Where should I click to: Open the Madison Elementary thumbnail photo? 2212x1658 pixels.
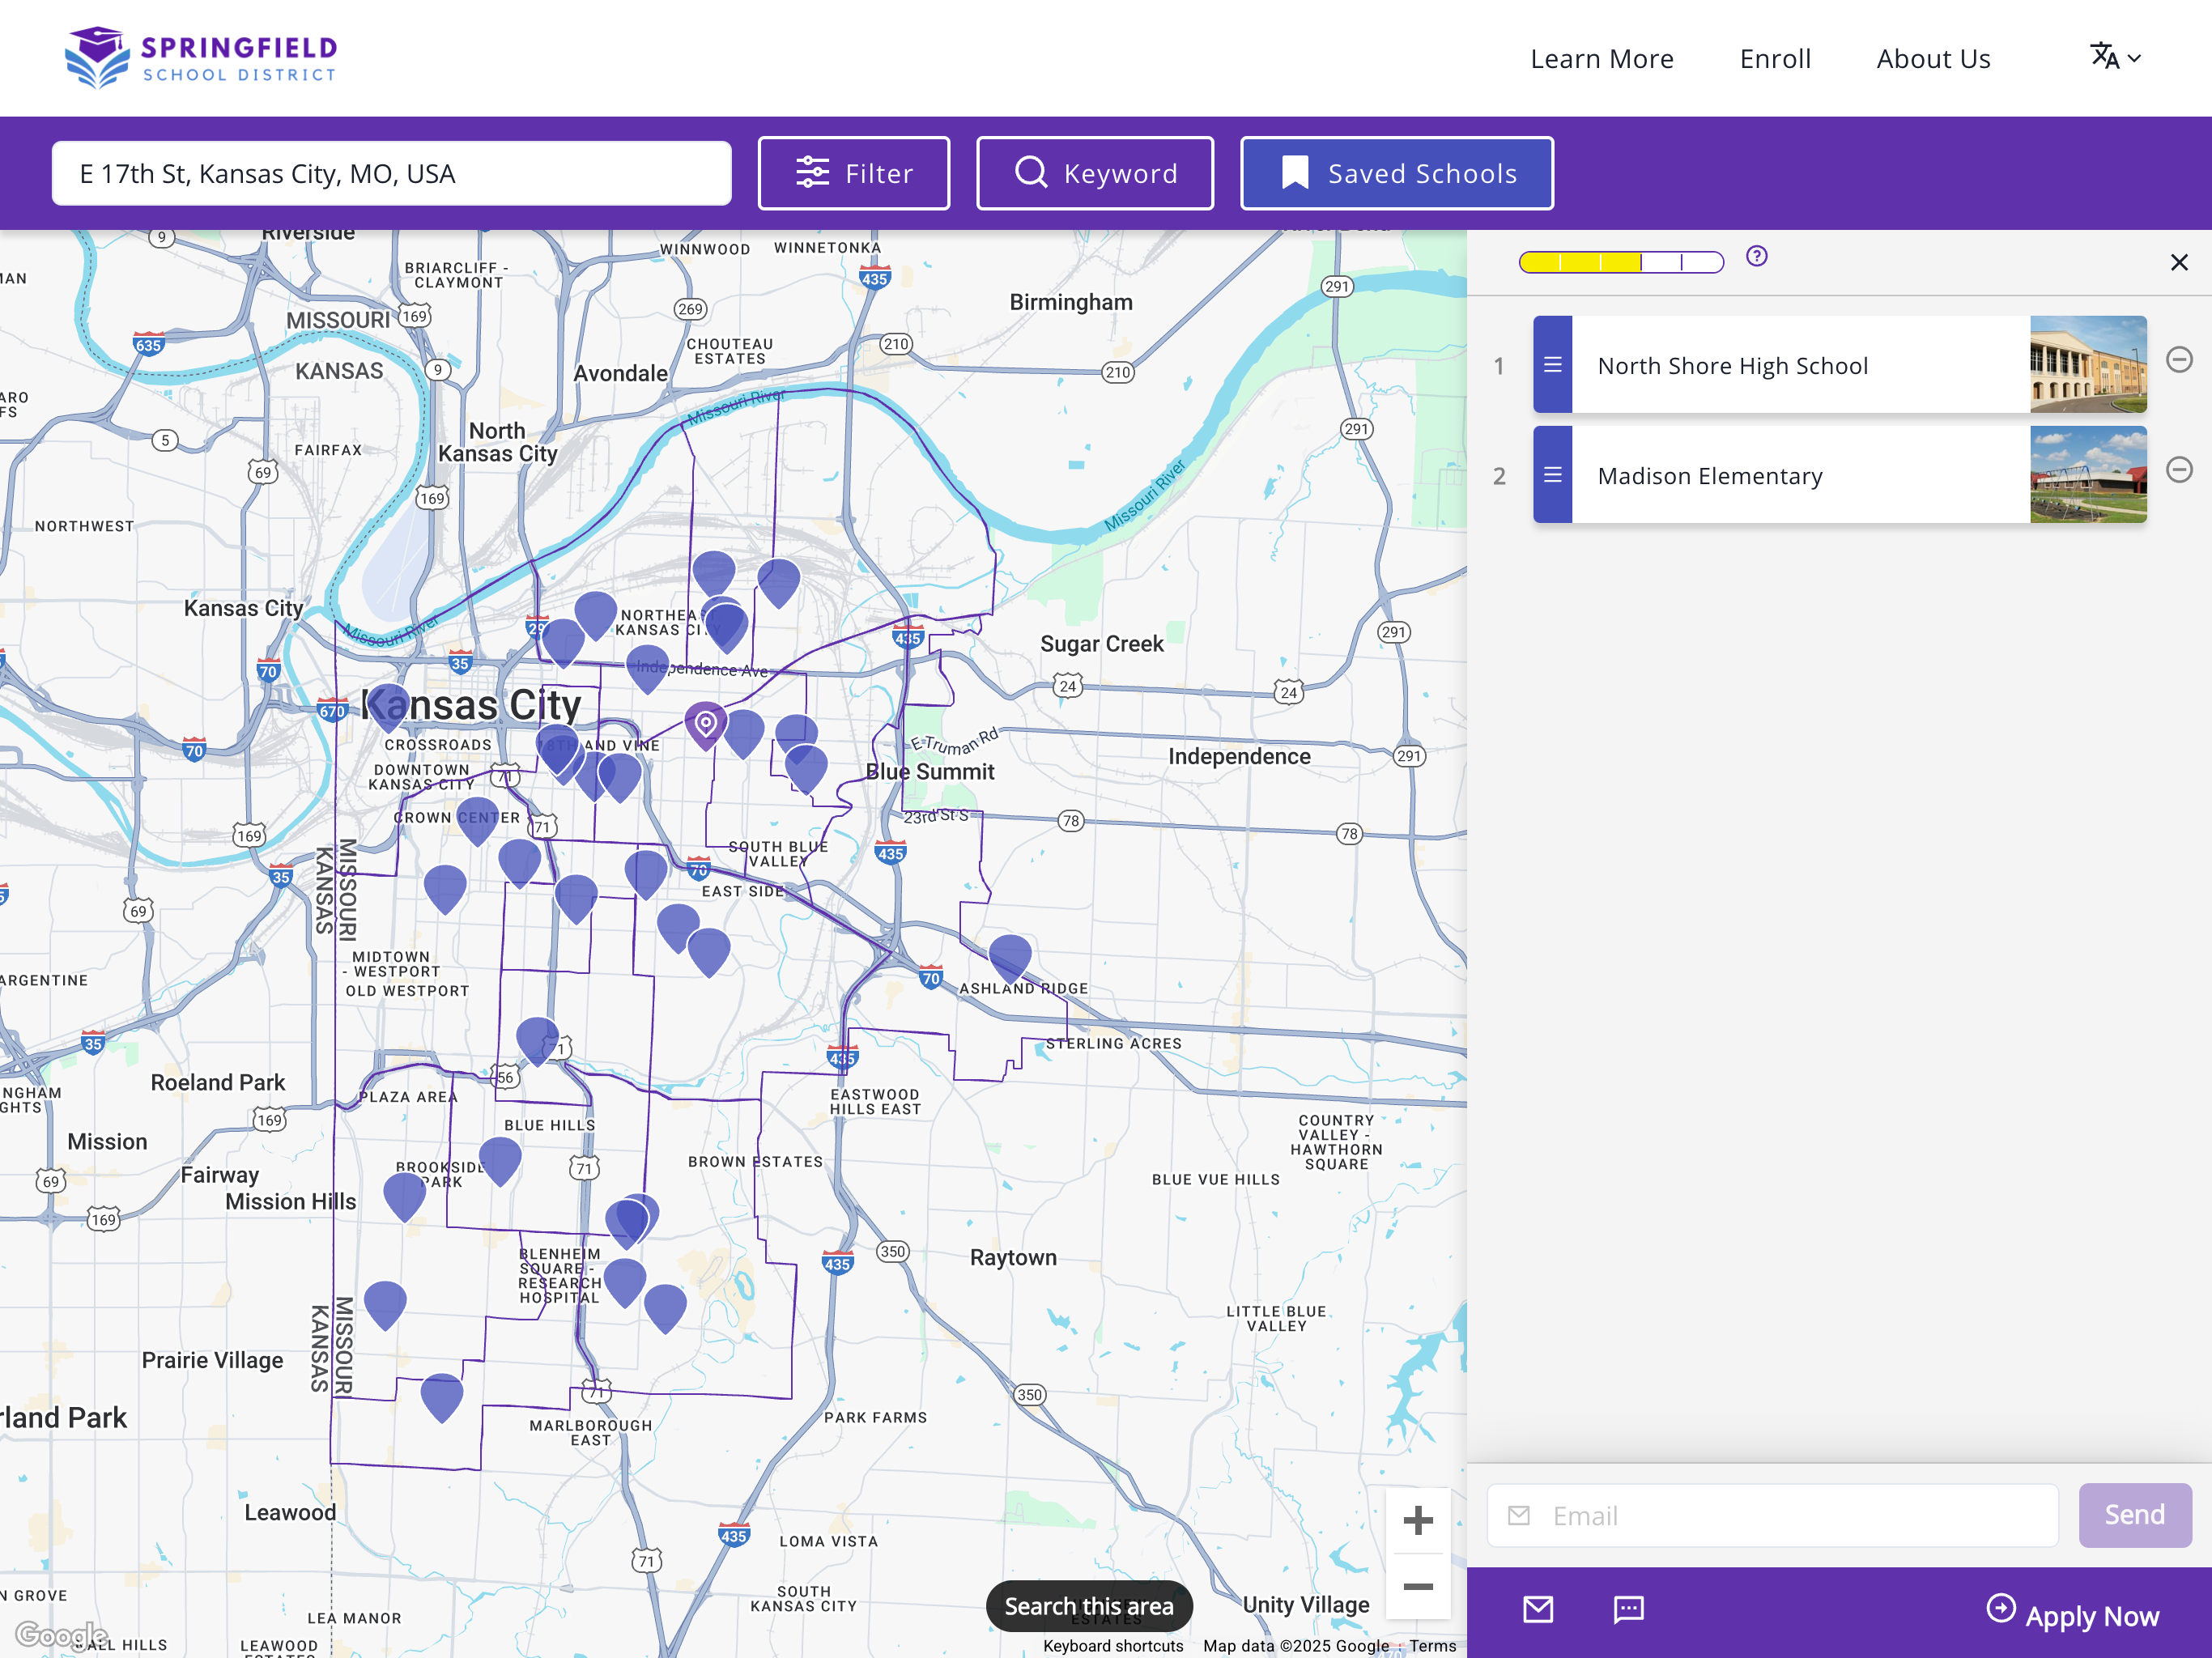click(x=2087, y=475)
